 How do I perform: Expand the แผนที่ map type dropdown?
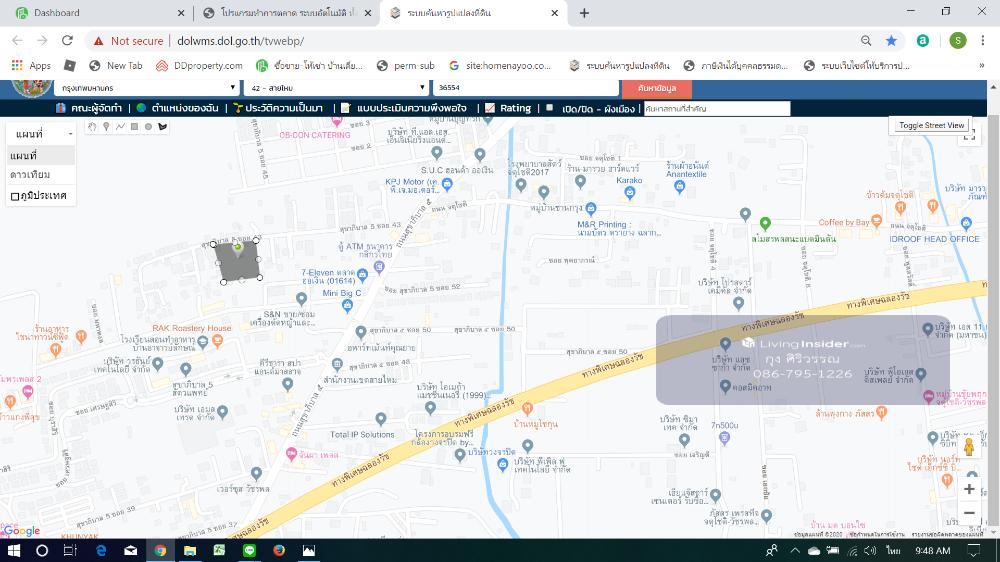coord(41,134)
